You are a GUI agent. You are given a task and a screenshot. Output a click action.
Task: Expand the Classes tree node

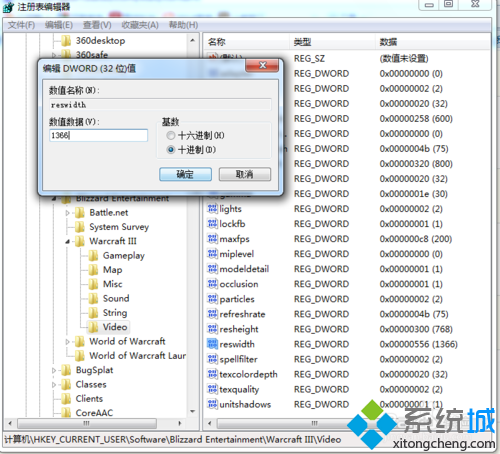click(54, 385)
